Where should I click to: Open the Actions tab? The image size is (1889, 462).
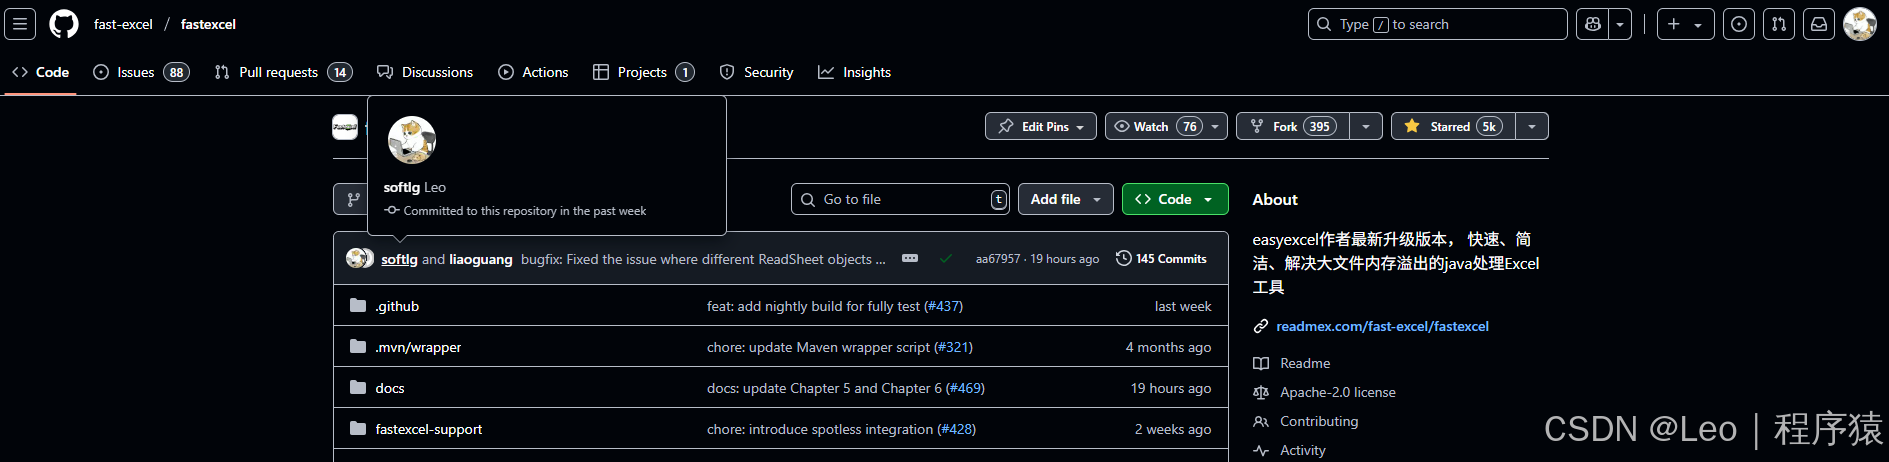[533, 72]
